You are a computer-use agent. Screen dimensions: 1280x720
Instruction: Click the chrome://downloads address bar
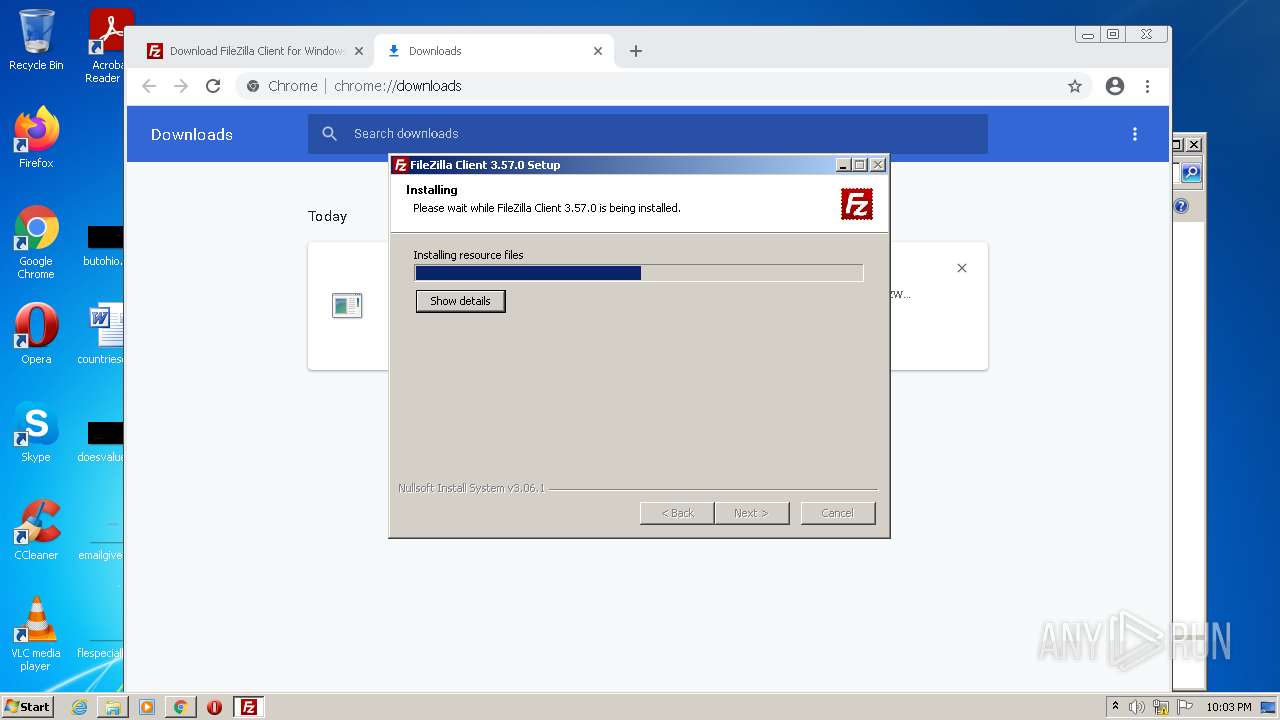click(x=650, y=86)
